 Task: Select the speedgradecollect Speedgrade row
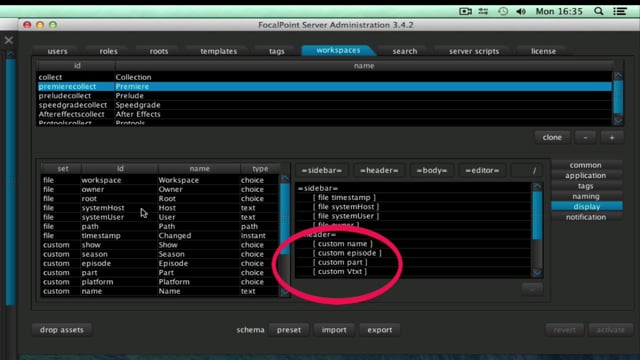click(x=324, y=105)
